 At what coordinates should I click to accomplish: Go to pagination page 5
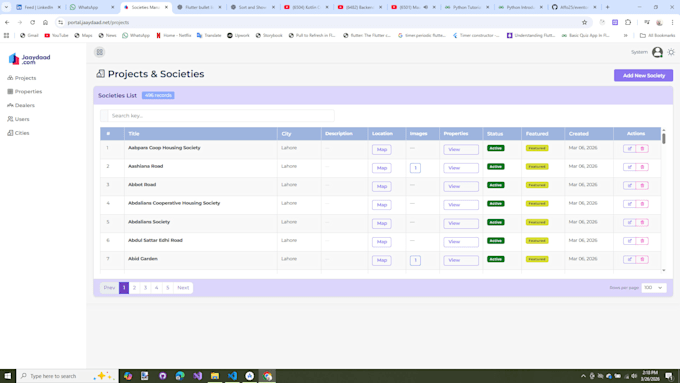coord(167,288)
